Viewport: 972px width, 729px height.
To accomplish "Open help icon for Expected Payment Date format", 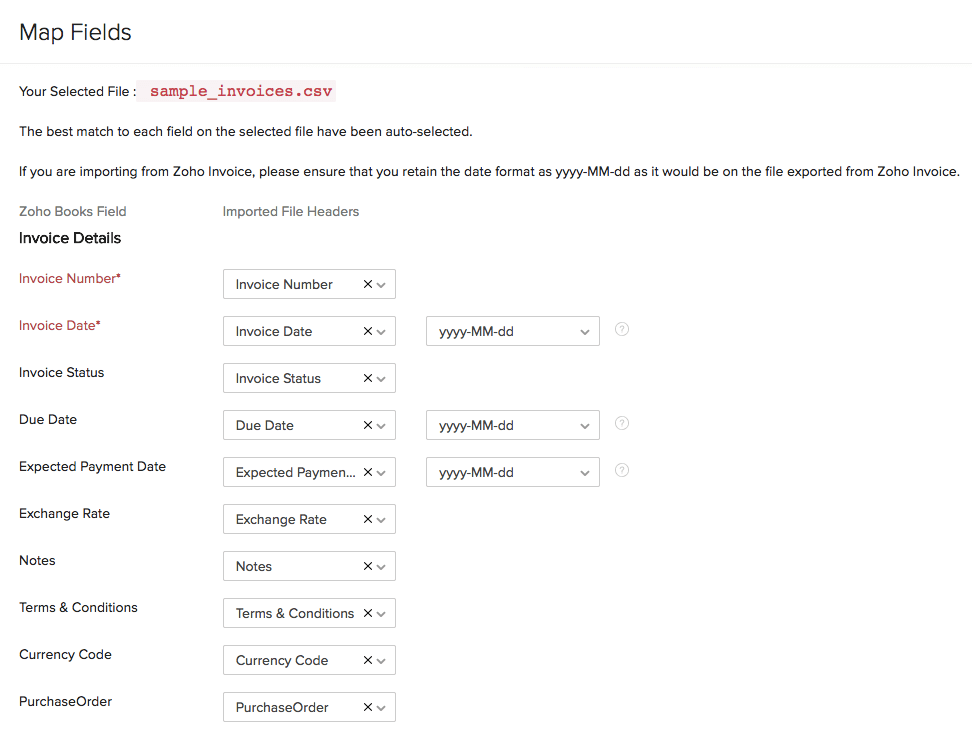I will point(622,470).
